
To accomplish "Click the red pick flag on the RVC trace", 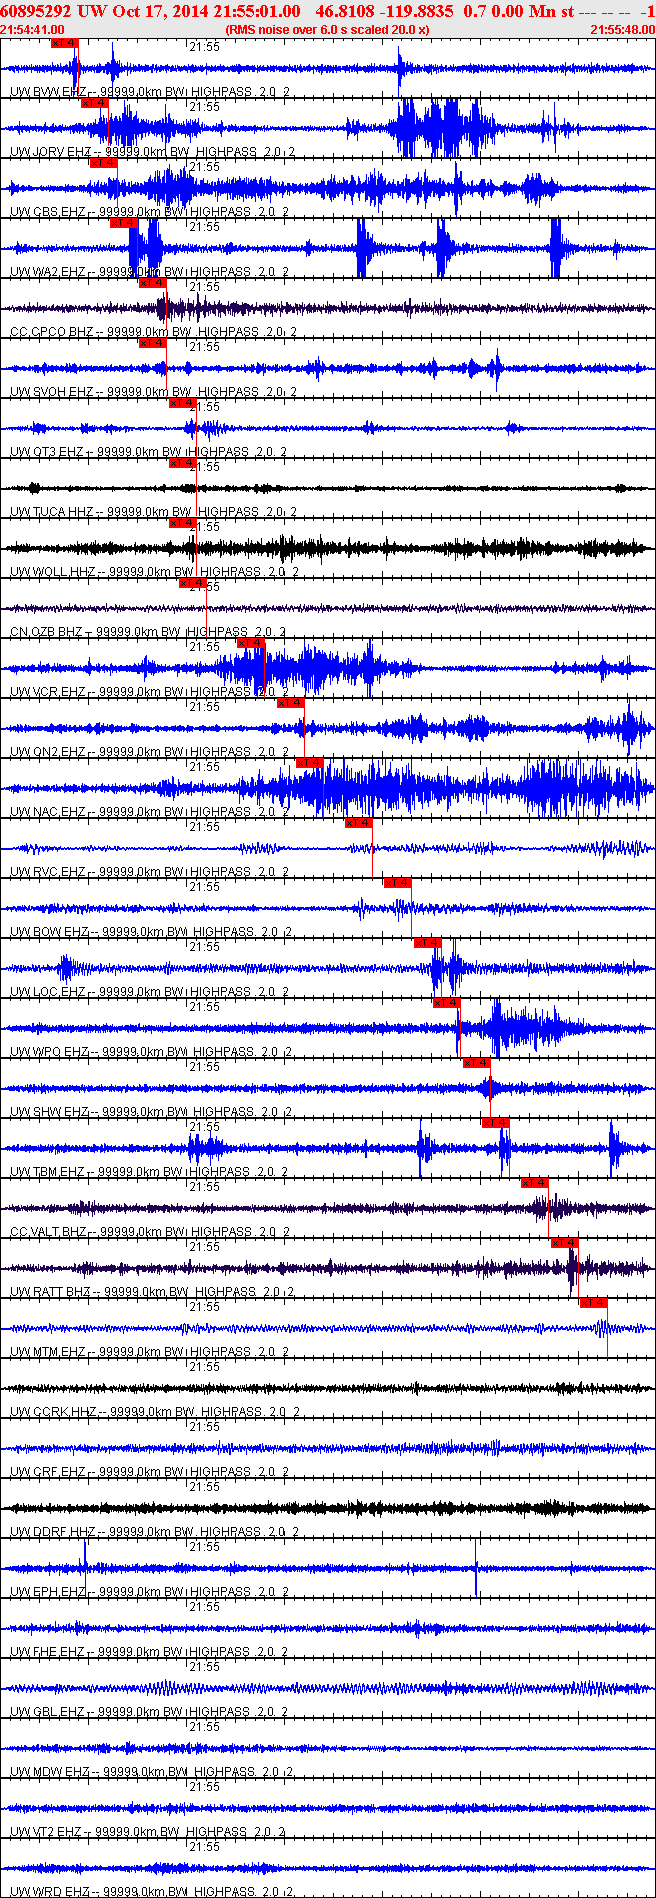I will point(358,823).
